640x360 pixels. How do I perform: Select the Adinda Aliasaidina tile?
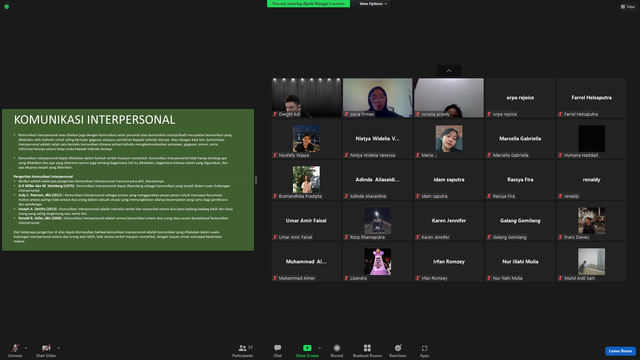point(378,180)
